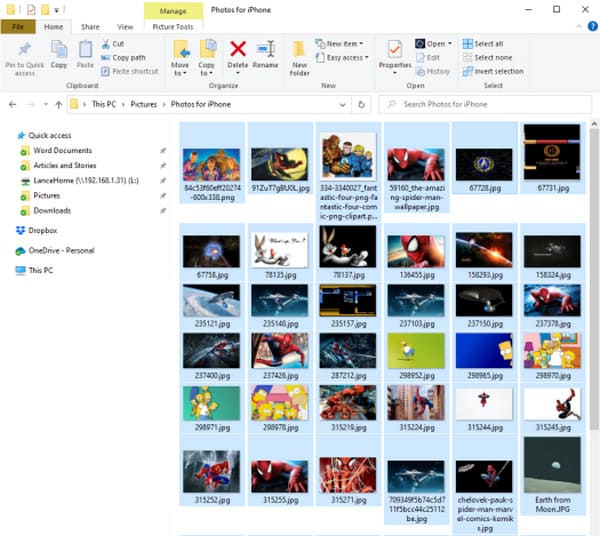Click Select none in the Select group
The height and width of the screenshot is (536, 600).
tap(492, 58)
